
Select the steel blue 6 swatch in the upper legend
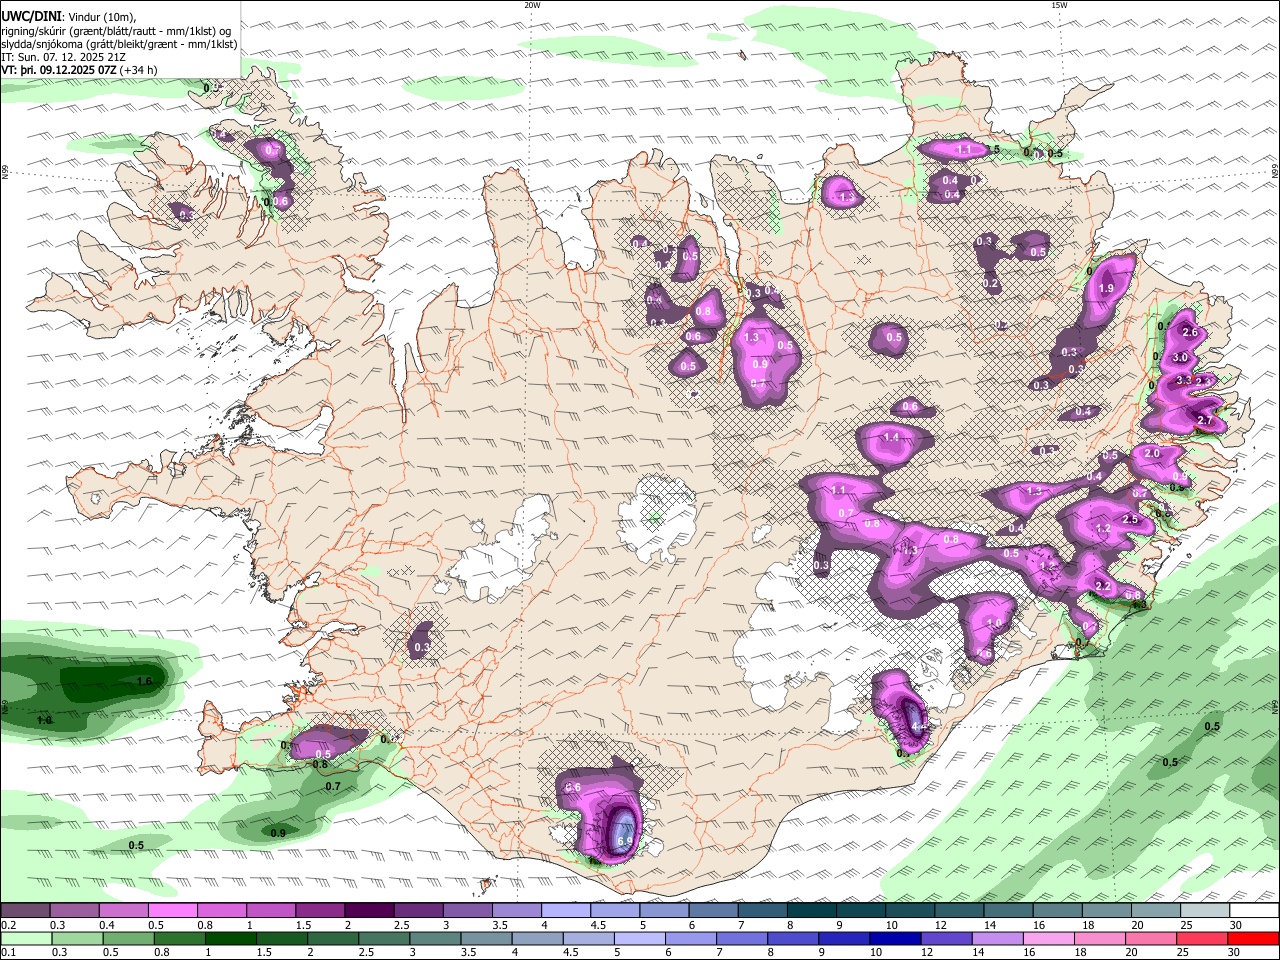713,911
